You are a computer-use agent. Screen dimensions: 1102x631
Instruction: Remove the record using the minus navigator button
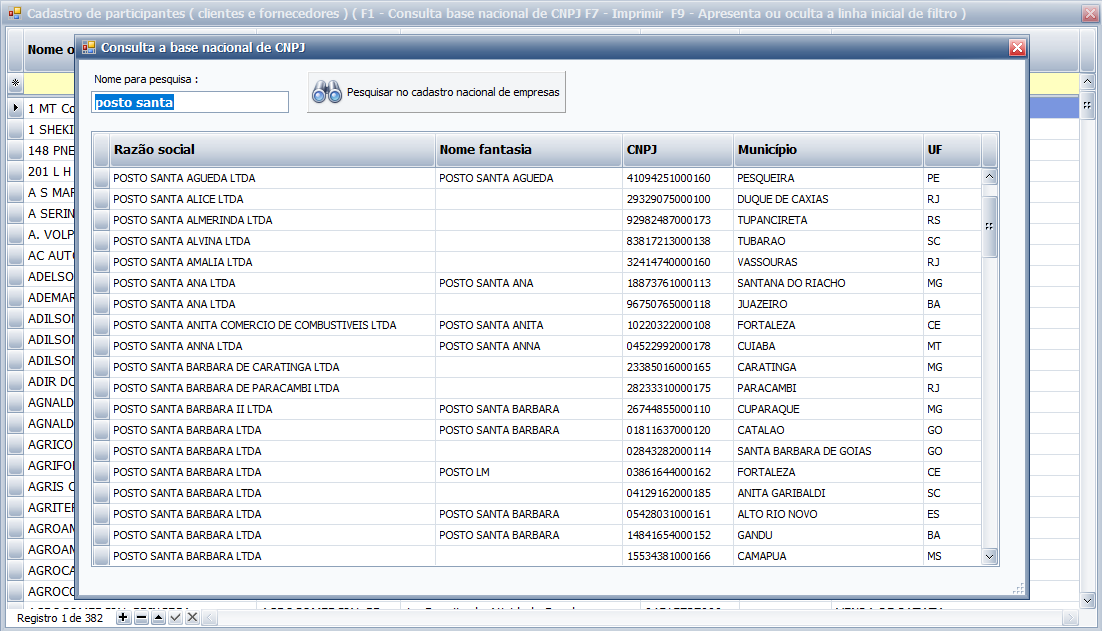[x=141, y=618]
